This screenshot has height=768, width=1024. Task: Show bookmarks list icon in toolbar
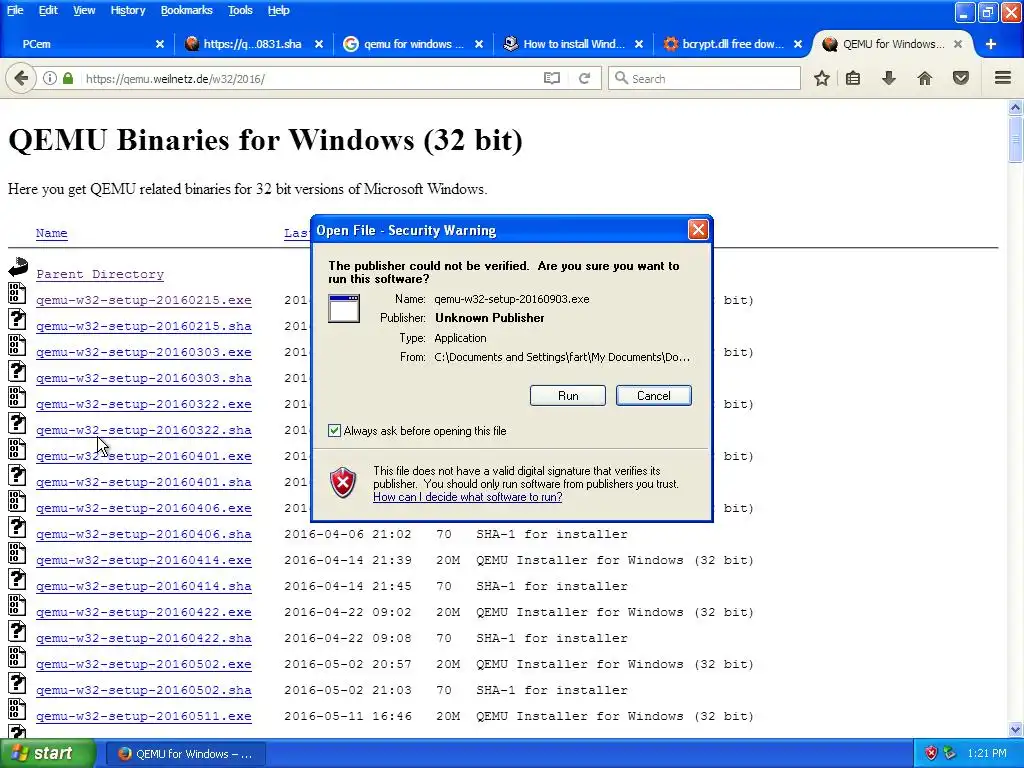point(853,78)
